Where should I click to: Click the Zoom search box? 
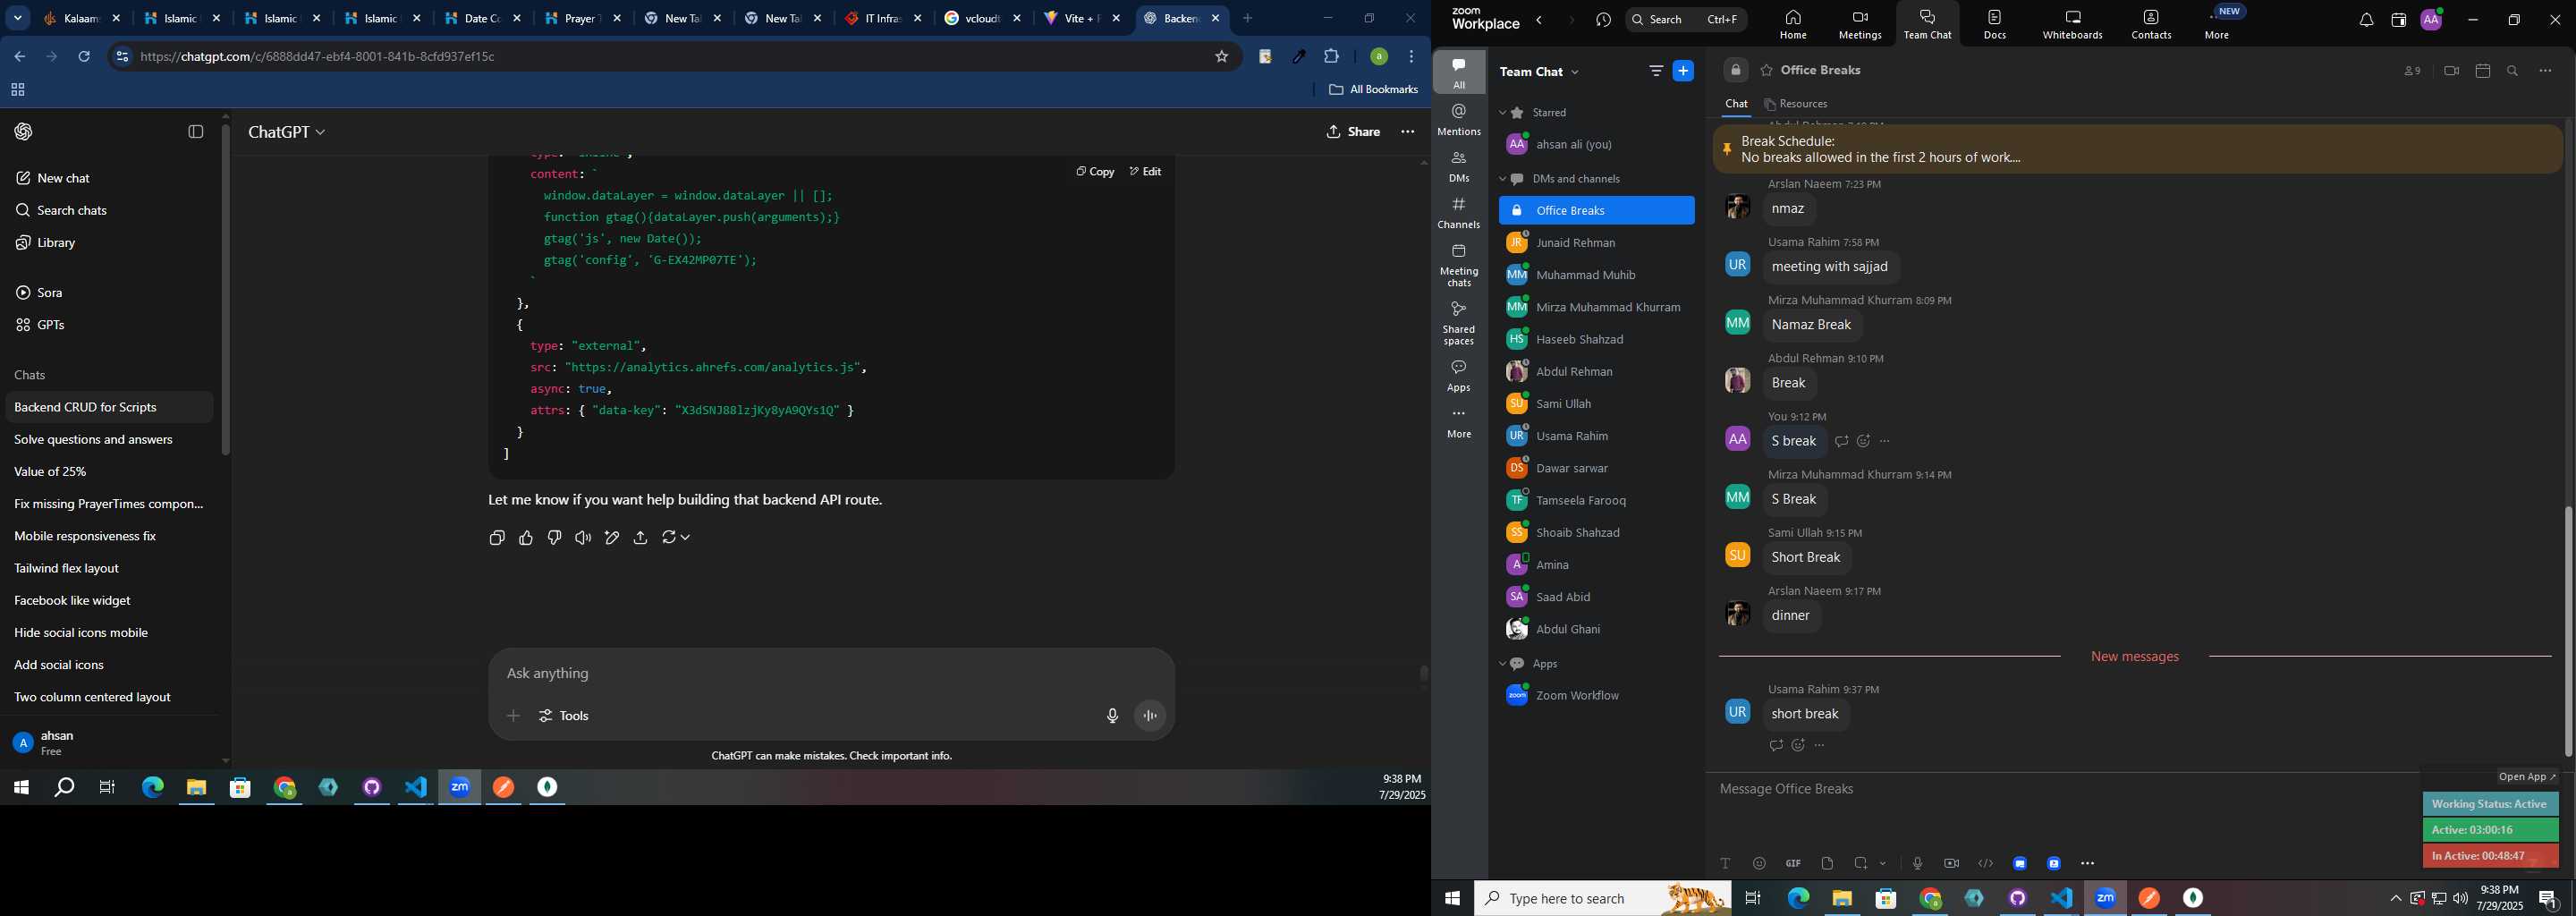[1686, 19]
